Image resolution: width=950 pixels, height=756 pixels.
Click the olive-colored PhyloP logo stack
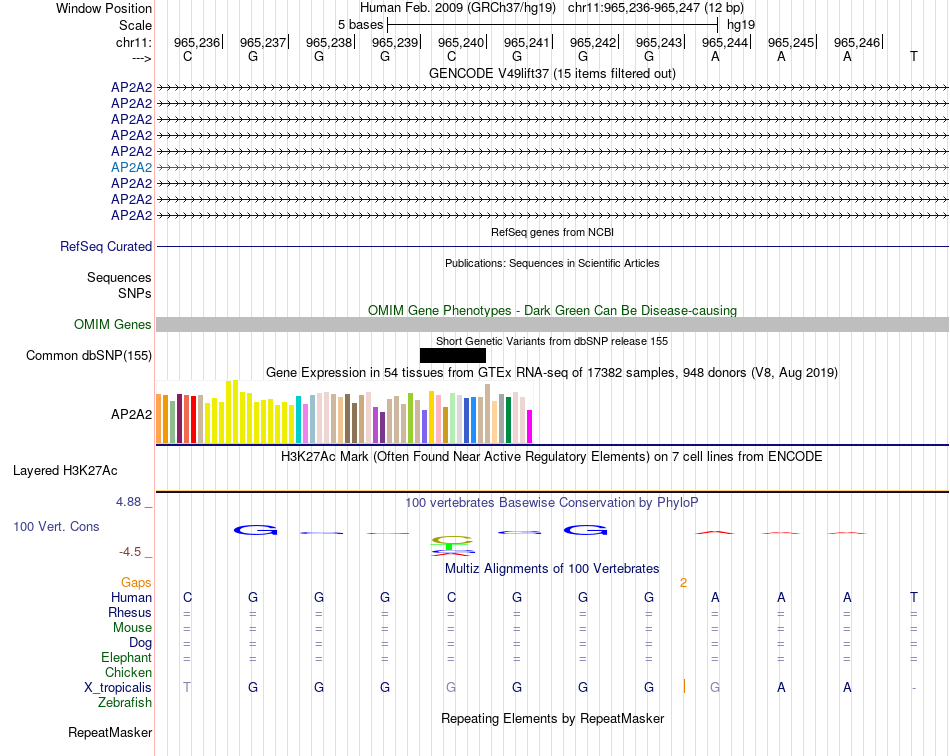(x=452, y=539)
